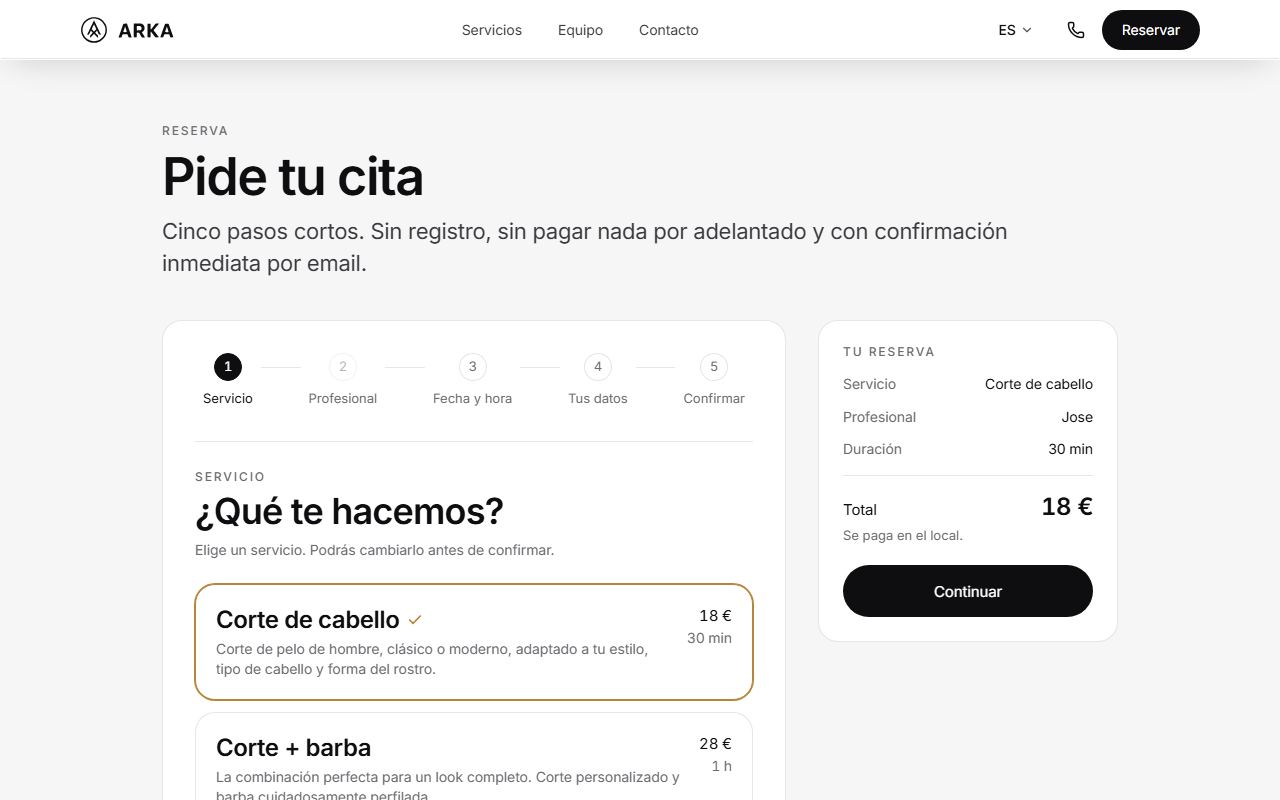Open the Contacto nav link
This screenshot has height=800, width=1280.
[x=669, y=30]
